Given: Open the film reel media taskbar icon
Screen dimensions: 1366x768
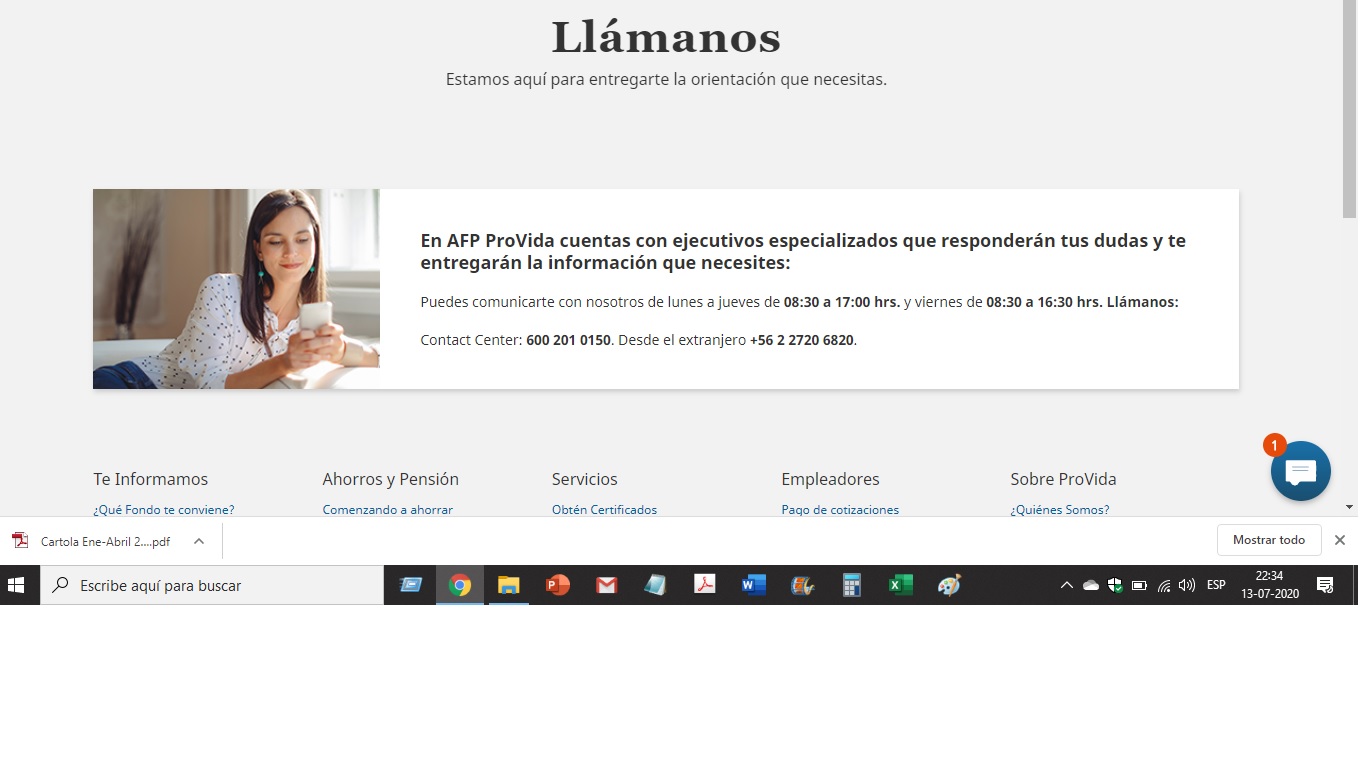Looking at the screenshot, I should [x=802, y=585].
